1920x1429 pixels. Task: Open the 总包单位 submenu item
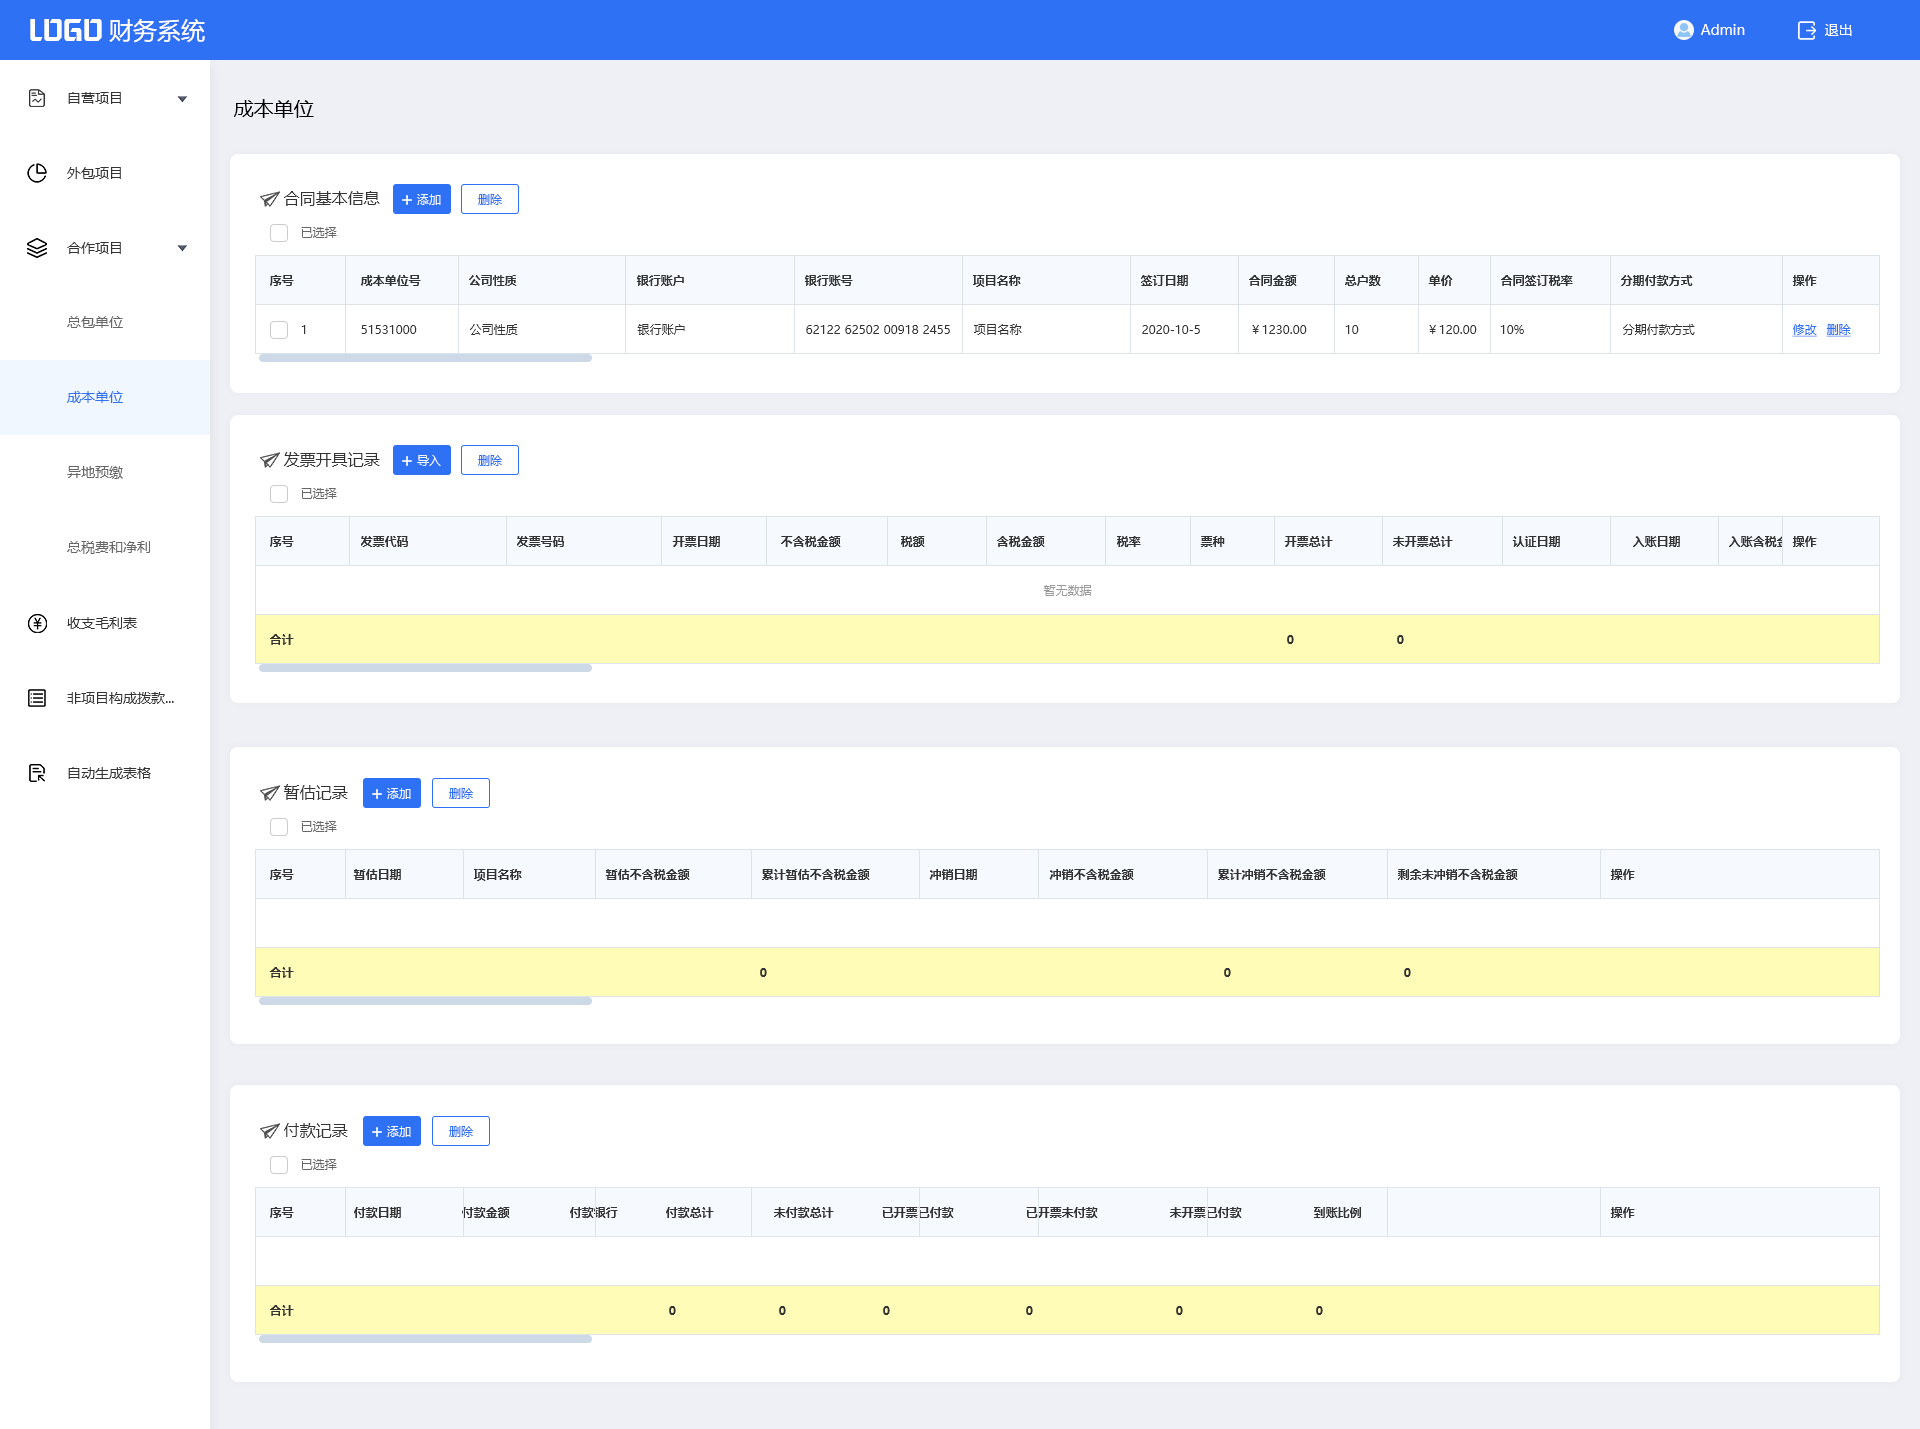point(95,322)
